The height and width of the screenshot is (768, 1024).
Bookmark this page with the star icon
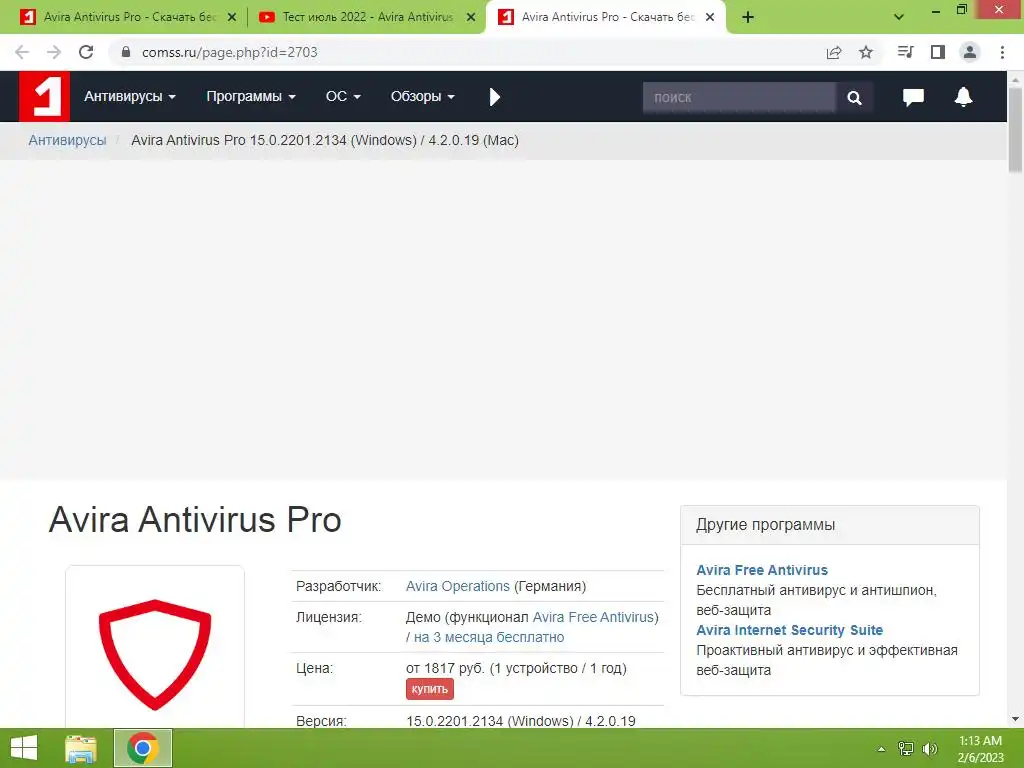866,52
